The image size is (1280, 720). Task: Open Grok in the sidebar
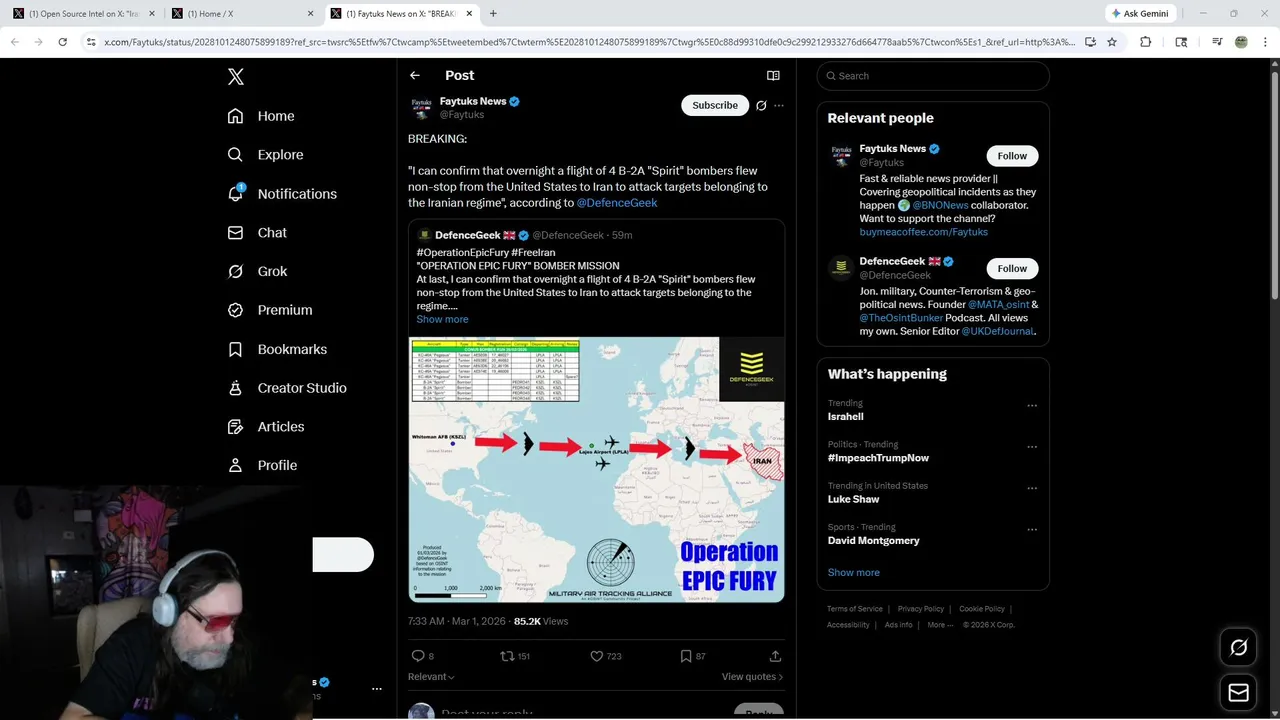(257, 271)
